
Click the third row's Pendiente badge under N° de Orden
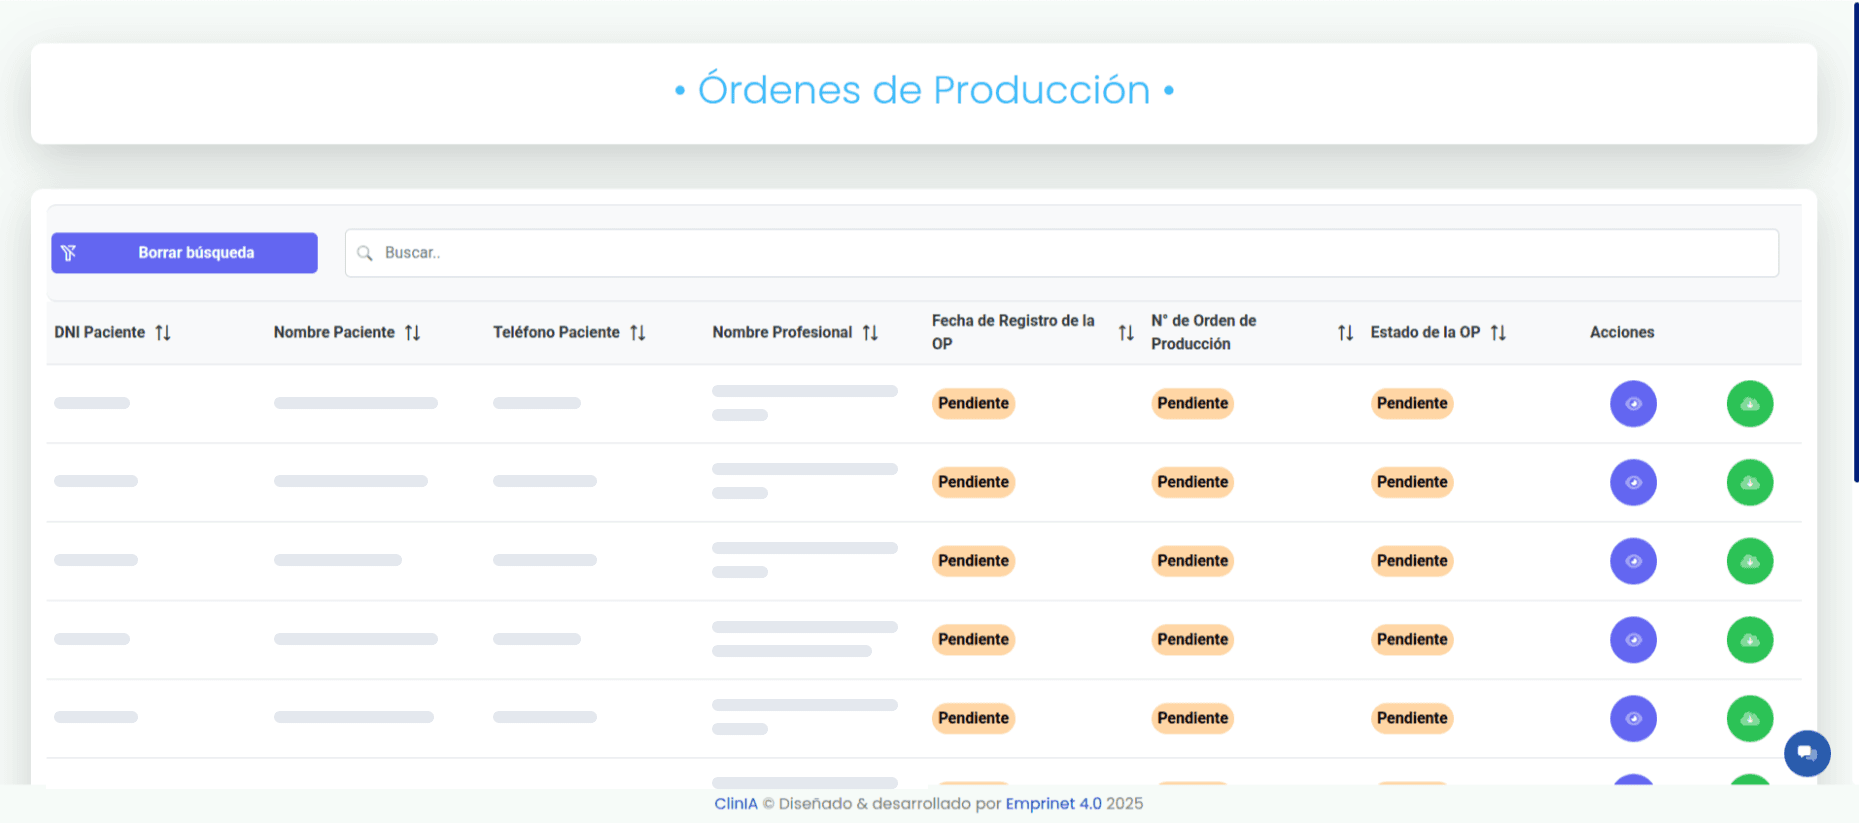(x=1192, y=561)
